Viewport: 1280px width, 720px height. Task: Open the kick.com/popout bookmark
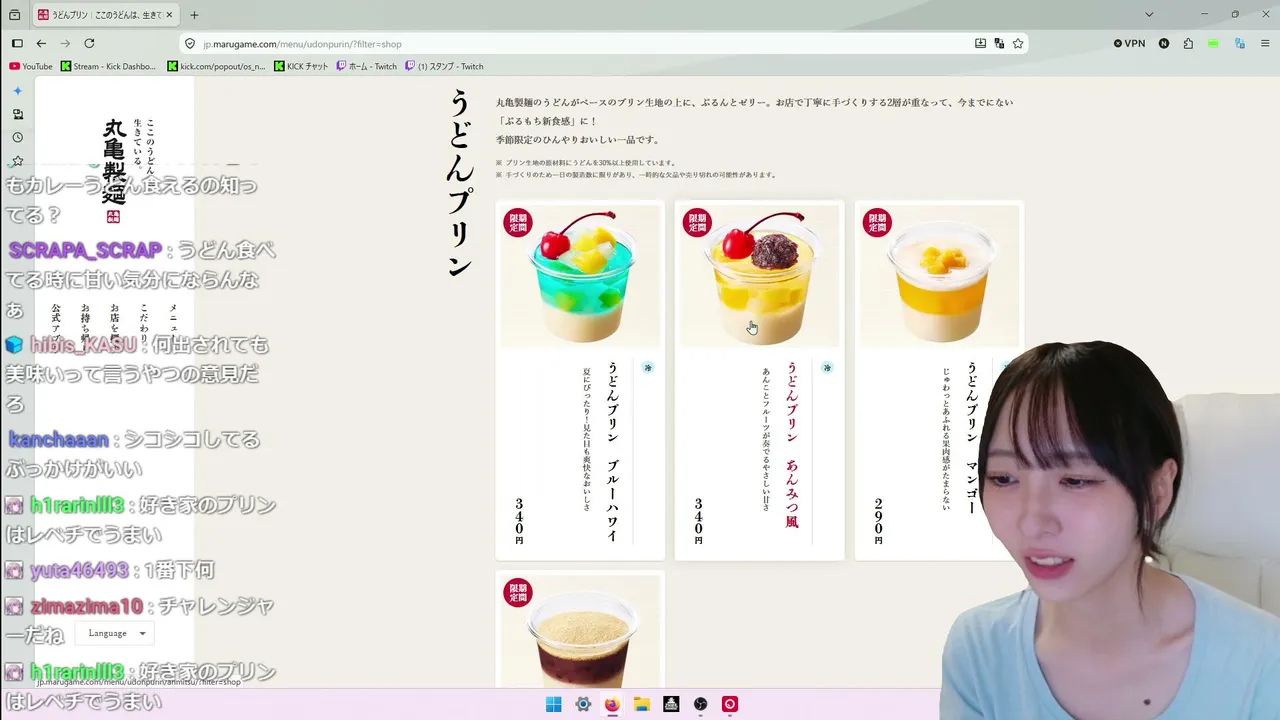point(217,67)
